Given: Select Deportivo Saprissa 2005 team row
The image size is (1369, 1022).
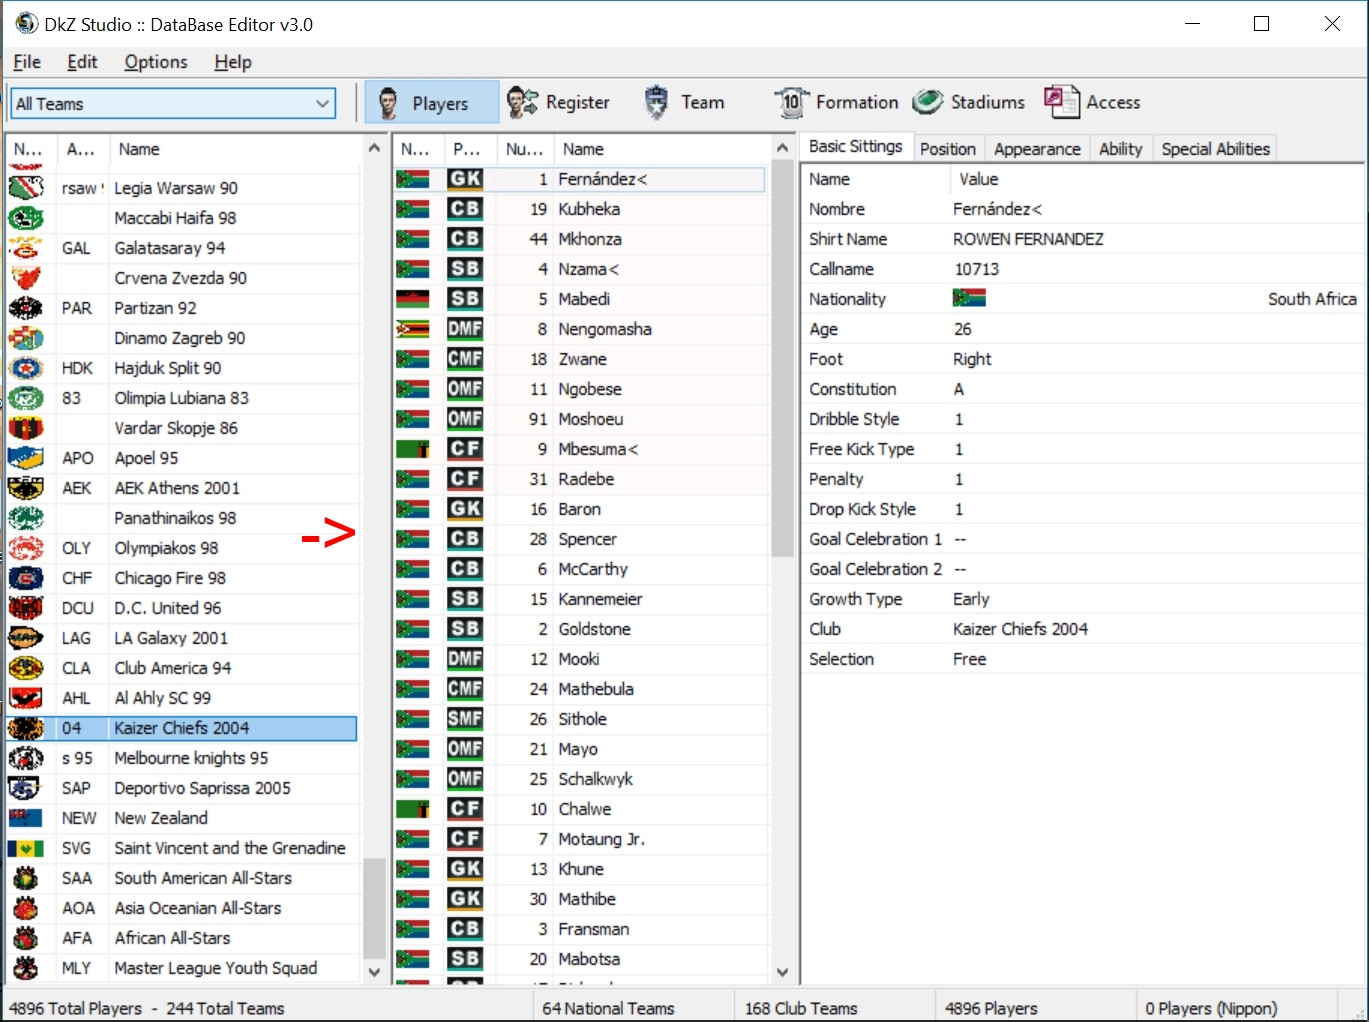Looking at the screenshot, I should click(182, 788).
